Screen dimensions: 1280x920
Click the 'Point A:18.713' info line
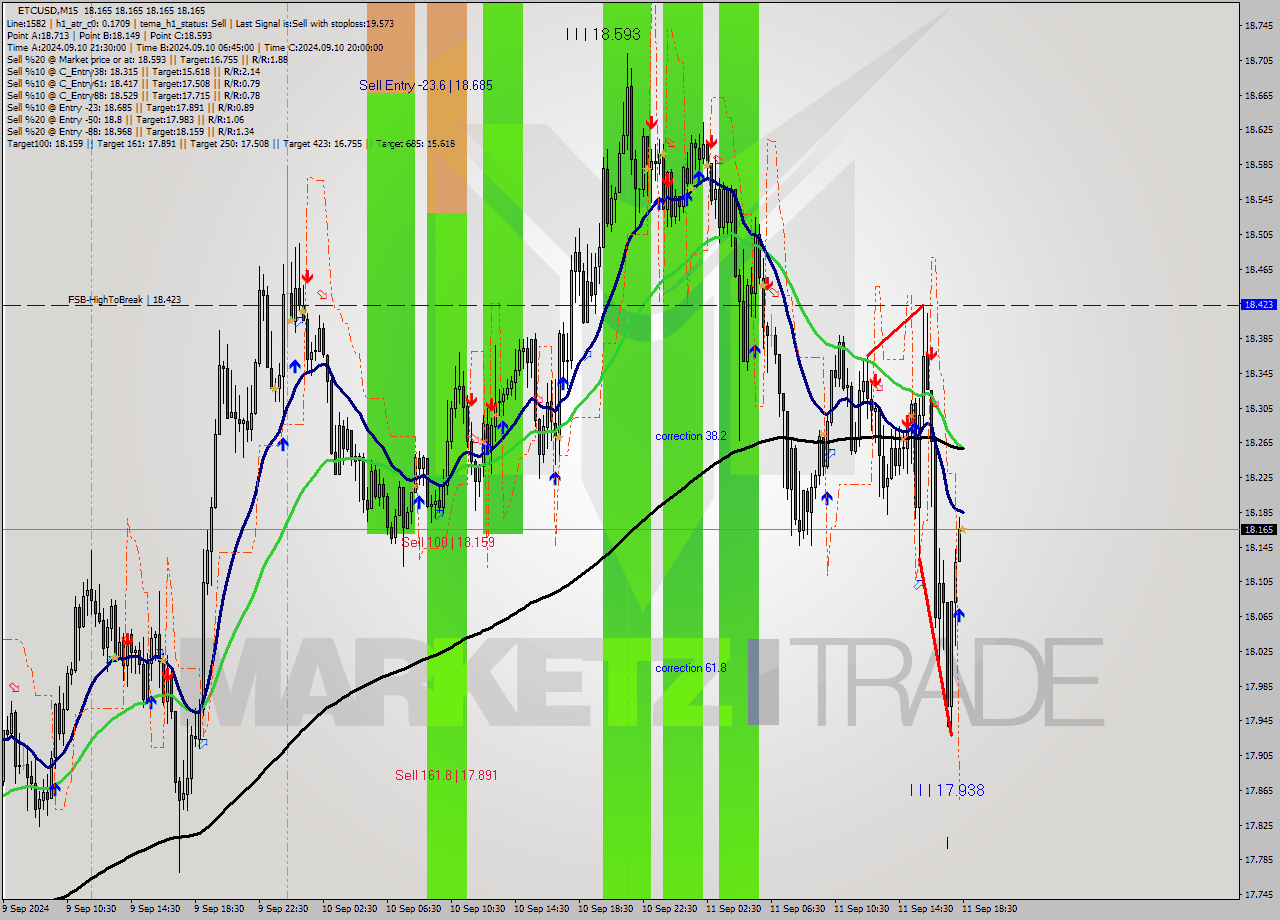pyautogui.click(x=109, y=35)
